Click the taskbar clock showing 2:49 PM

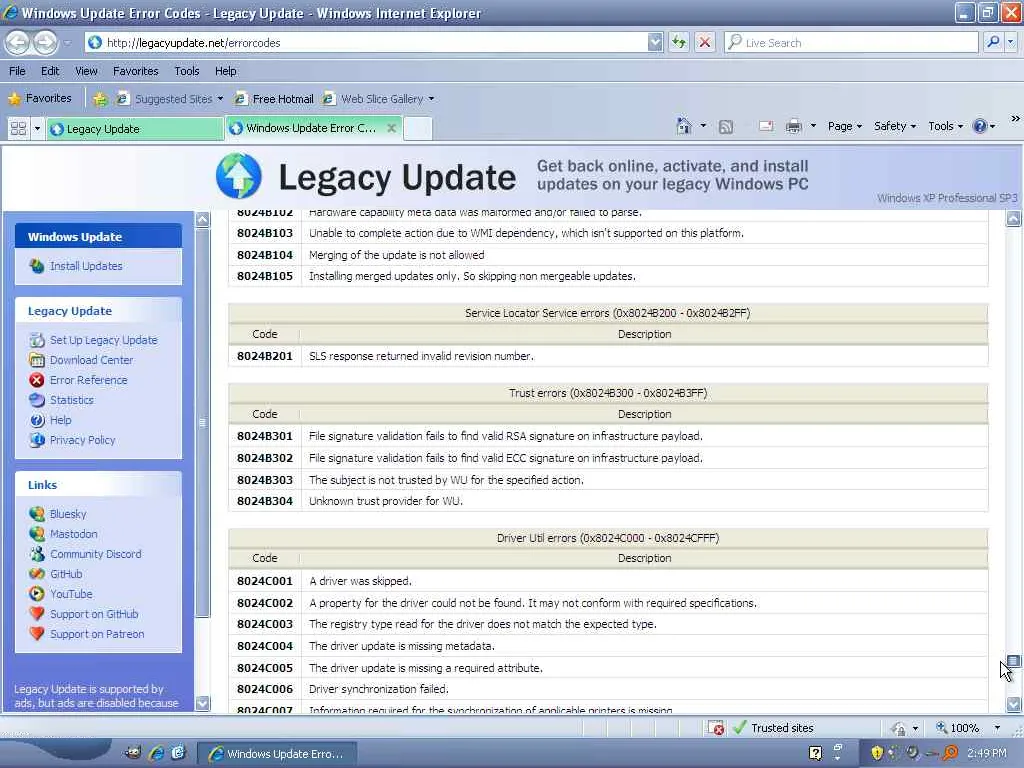(x=987, y=753)
